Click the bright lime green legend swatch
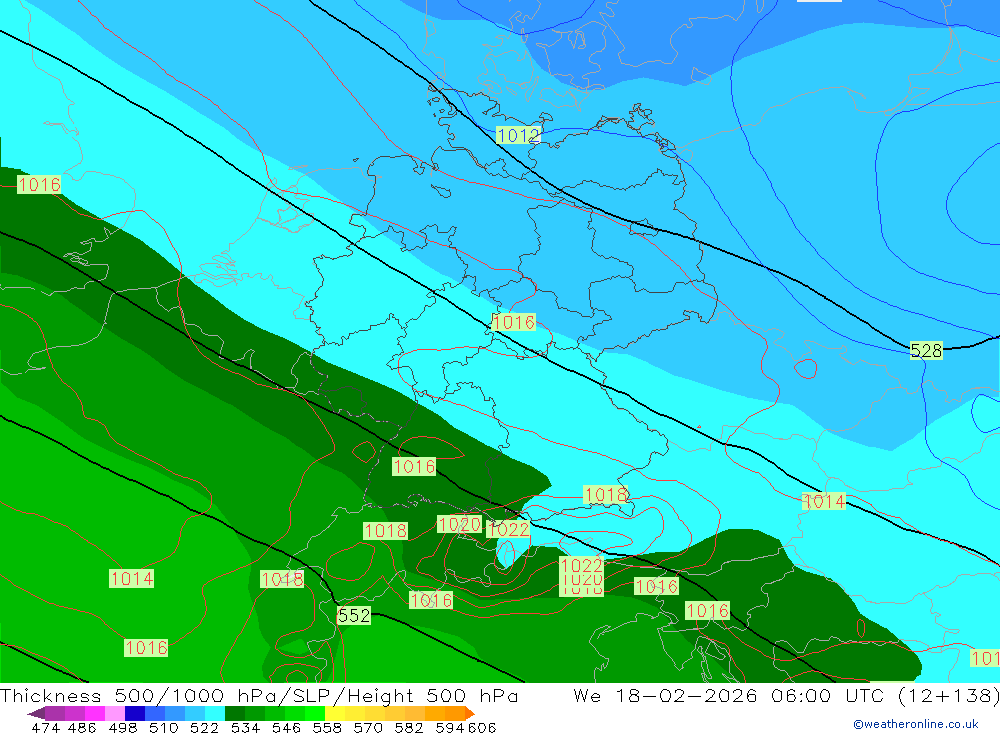 pyautogui.click(x=315, y=713)
